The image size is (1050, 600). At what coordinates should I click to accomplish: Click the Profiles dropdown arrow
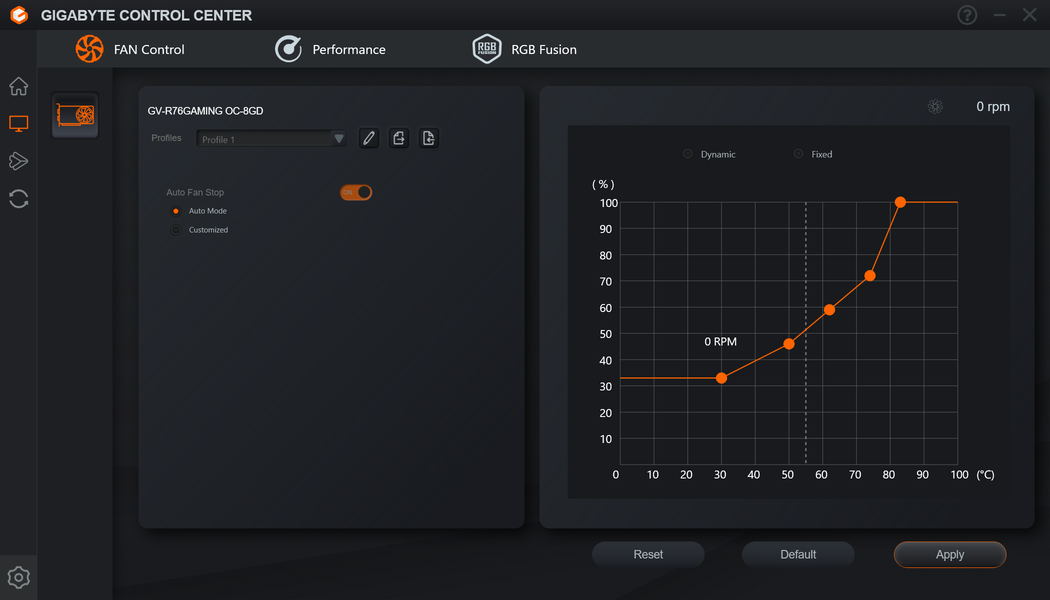pos(339,139)
